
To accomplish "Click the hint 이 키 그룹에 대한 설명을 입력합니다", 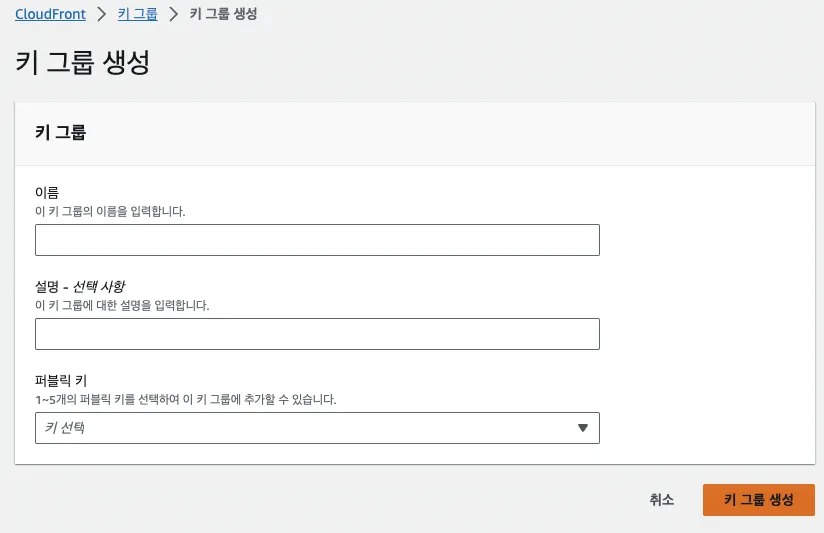I will [x=122, y=305].
